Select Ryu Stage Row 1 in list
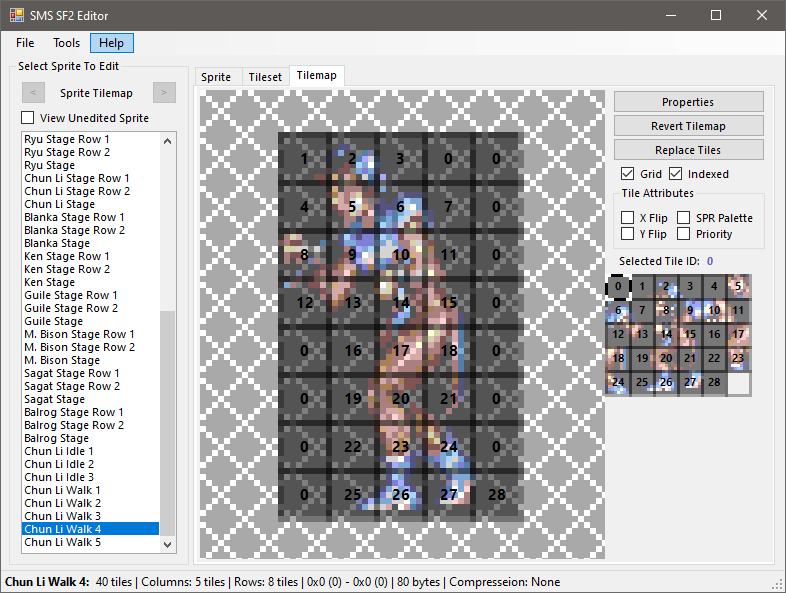Screen dimensions: 786x593 [x=90, y=139]
